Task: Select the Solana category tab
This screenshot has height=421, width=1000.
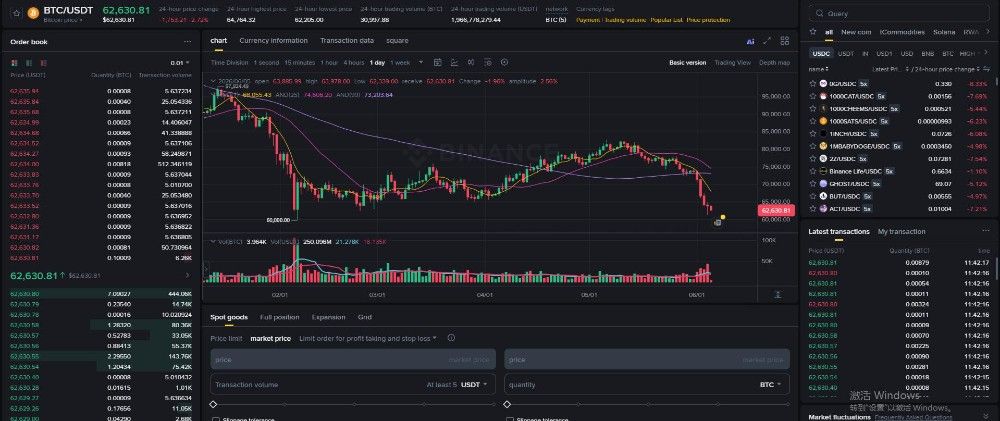Action: tap(944, 32)
